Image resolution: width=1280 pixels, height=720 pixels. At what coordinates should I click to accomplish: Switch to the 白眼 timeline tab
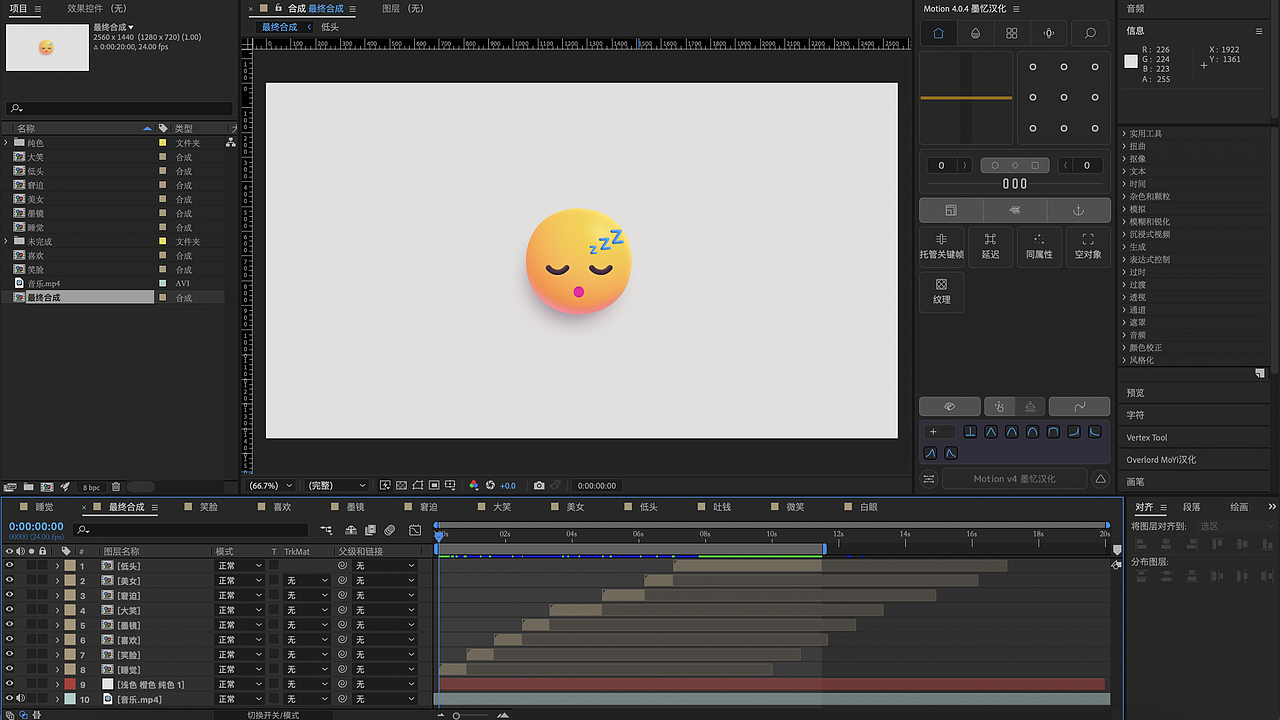click(869, 507)
